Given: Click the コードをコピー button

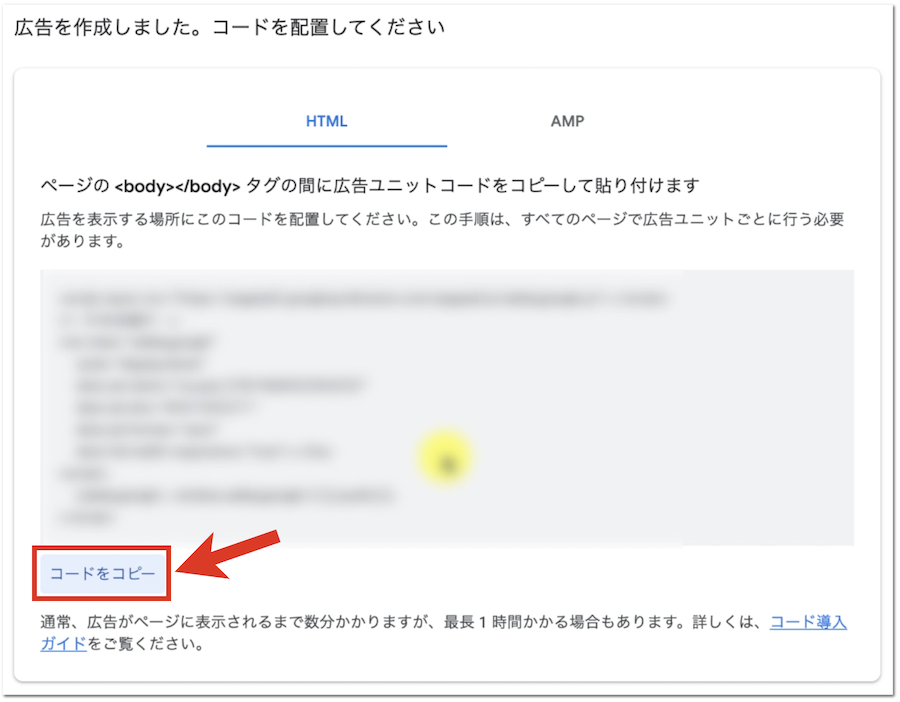Looking at the screenshot, I should [x=103, y=574].
